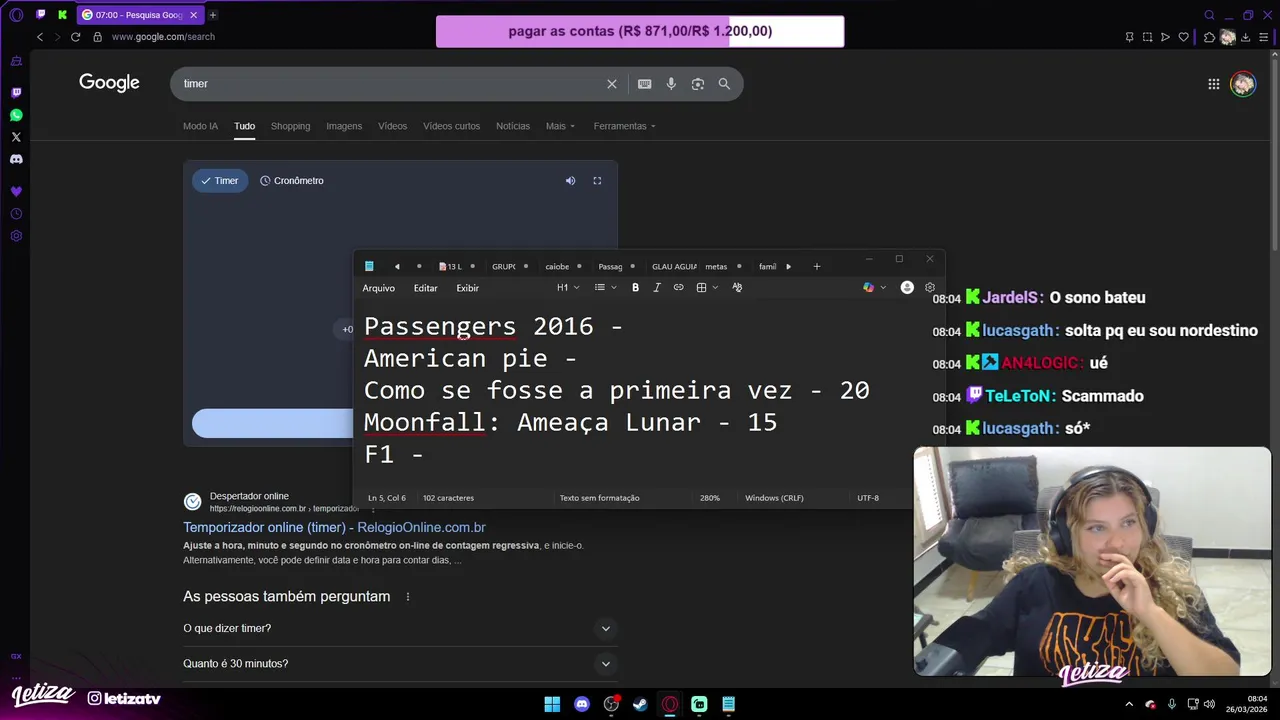
Task: Open X (Twitter) in the Opera sidebar
Action: point(16,137)
